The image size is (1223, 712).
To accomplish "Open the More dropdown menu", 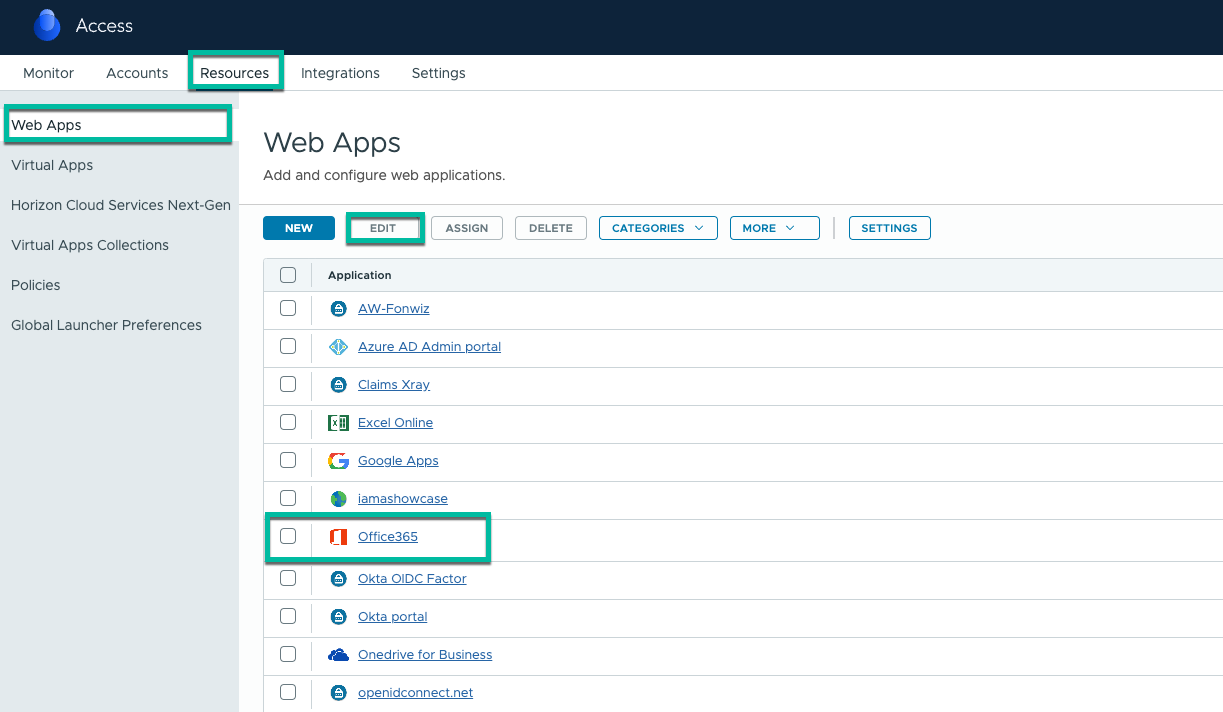I will (774, 228).
